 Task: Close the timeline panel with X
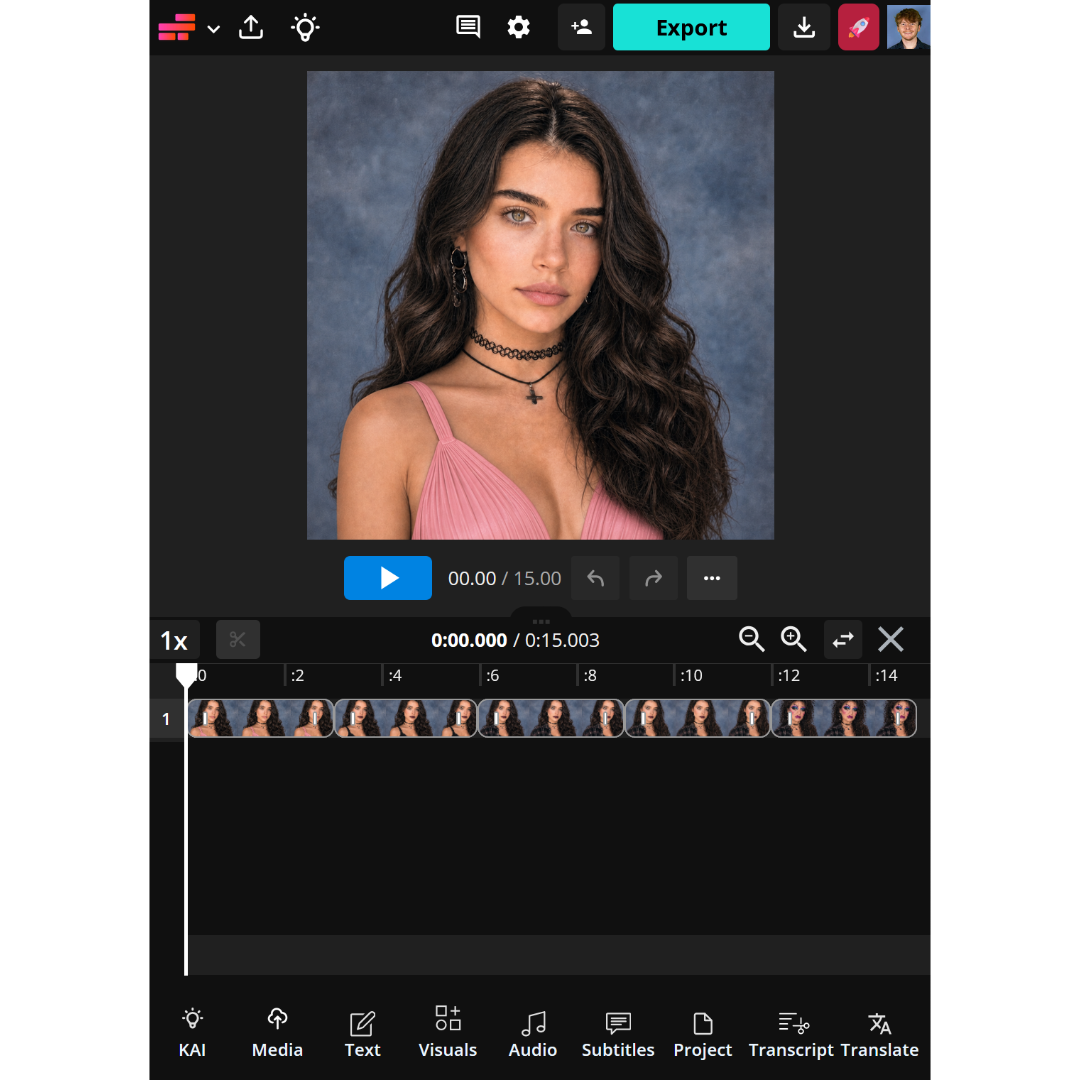point(891,639)
